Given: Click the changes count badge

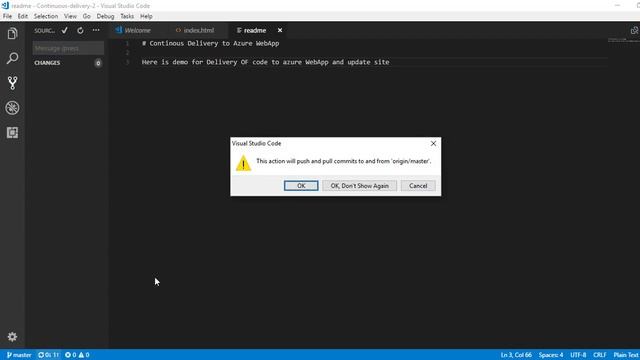Looking at the screenshot, I should pyautogui.click(x=98, y=63).
